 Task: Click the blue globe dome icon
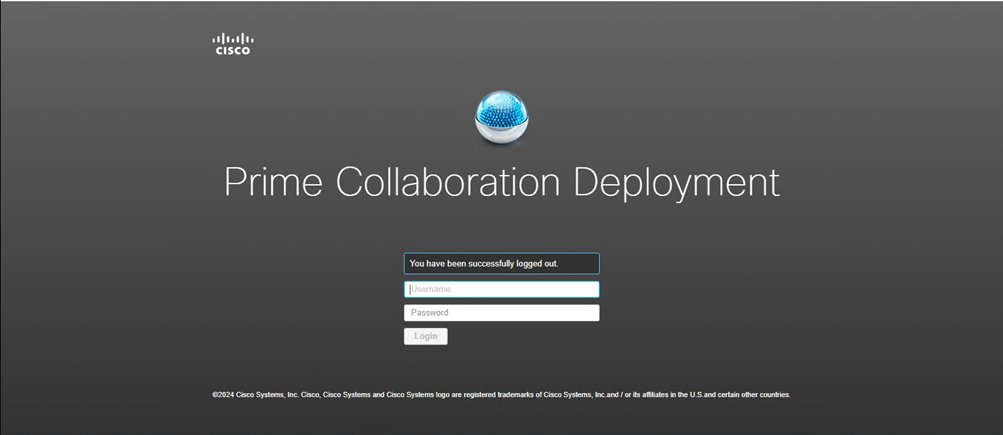501,115
